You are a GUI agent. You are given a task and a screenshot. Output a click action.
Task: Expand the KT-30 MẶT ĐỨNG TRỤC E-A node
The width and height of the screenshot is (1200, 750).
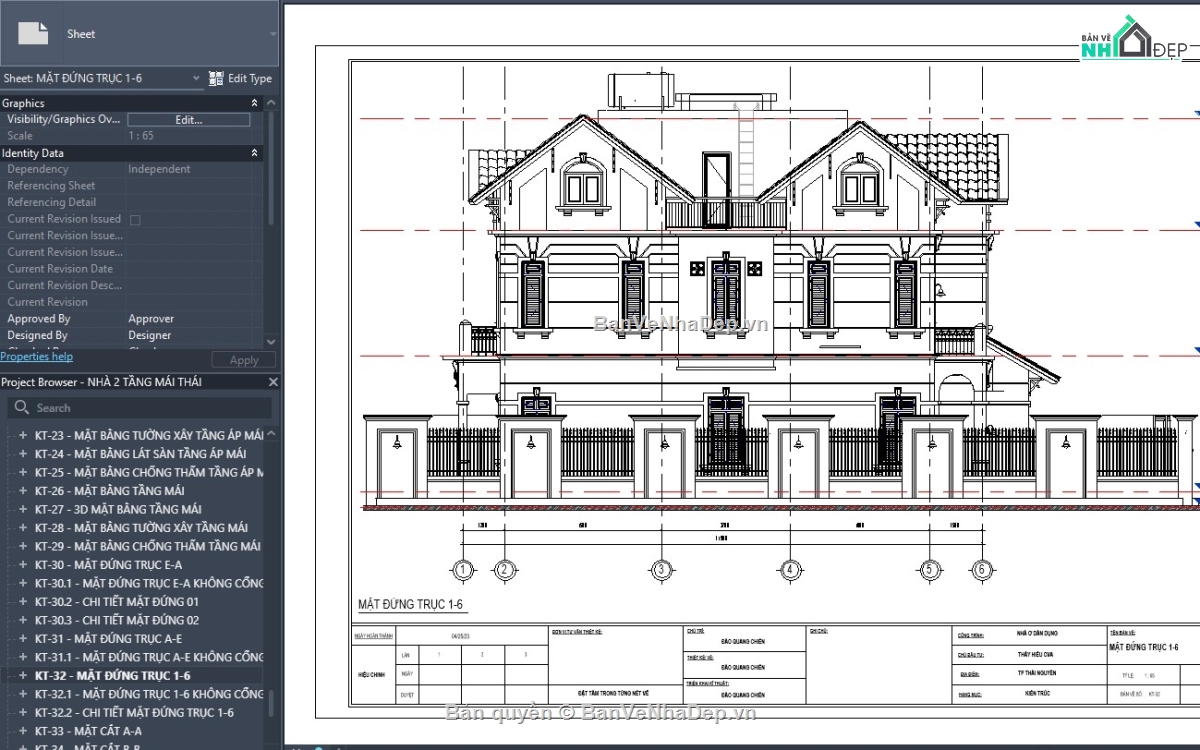(22, 565)
